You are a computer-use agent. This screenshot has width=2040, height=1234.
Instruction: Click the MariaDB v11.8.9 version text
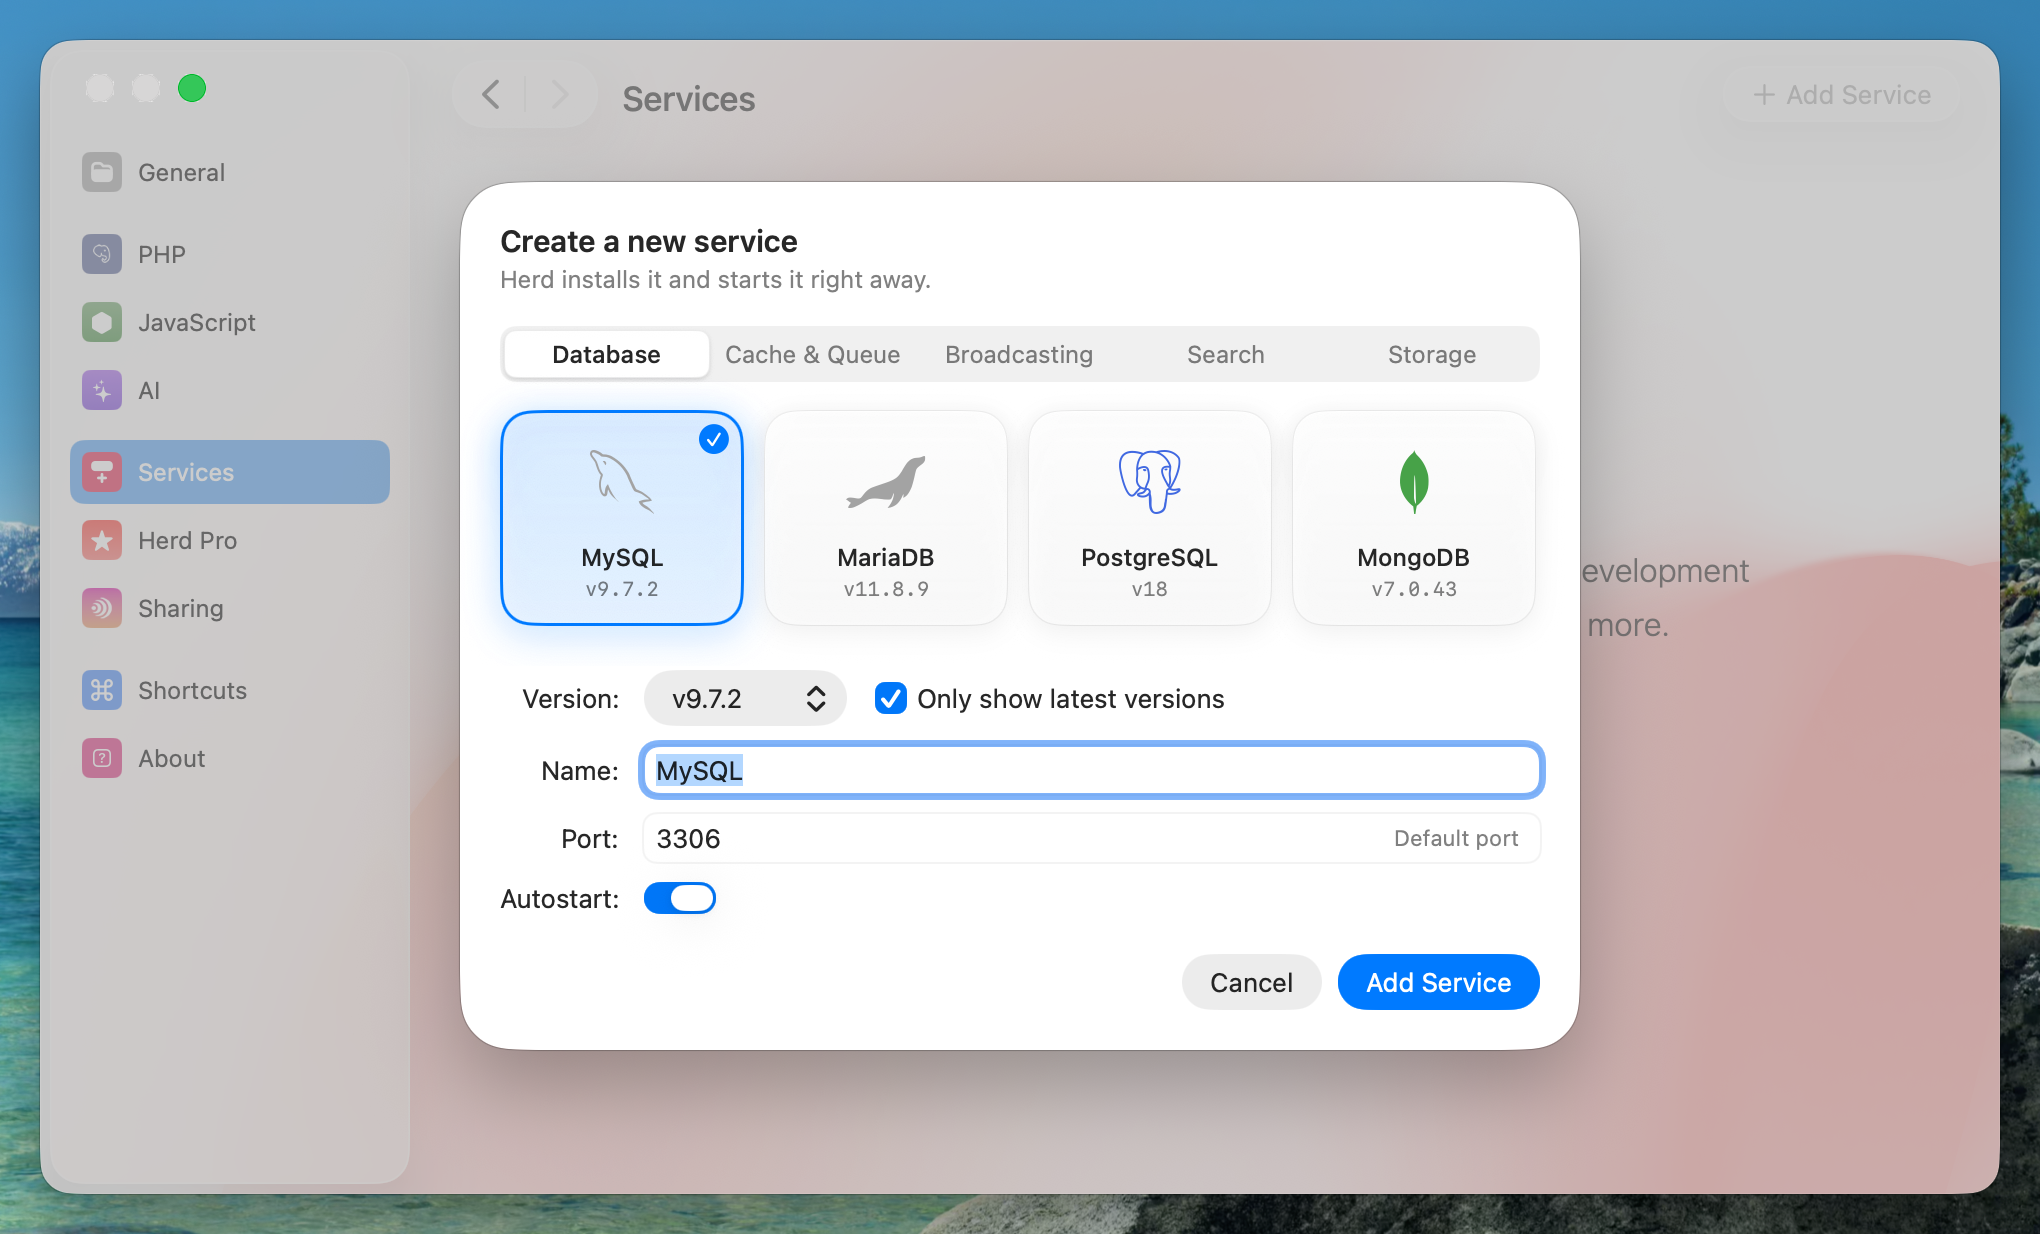[886, 589]
